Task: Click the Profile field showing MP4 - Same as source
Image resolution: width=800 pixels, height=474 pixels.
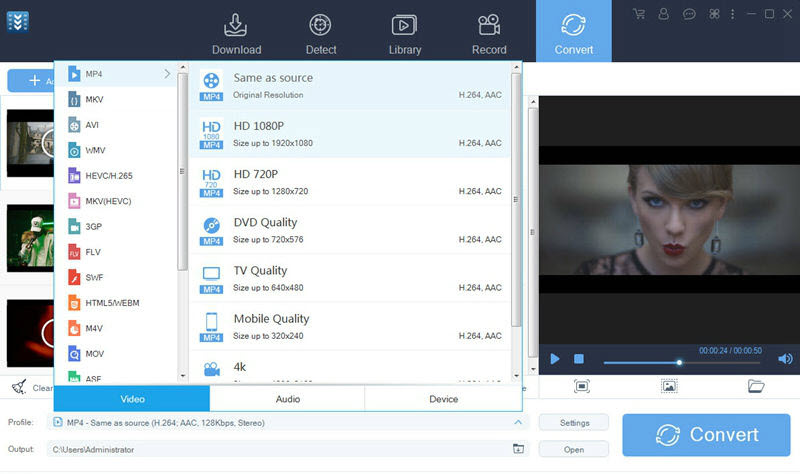Action: pos(288,422)
